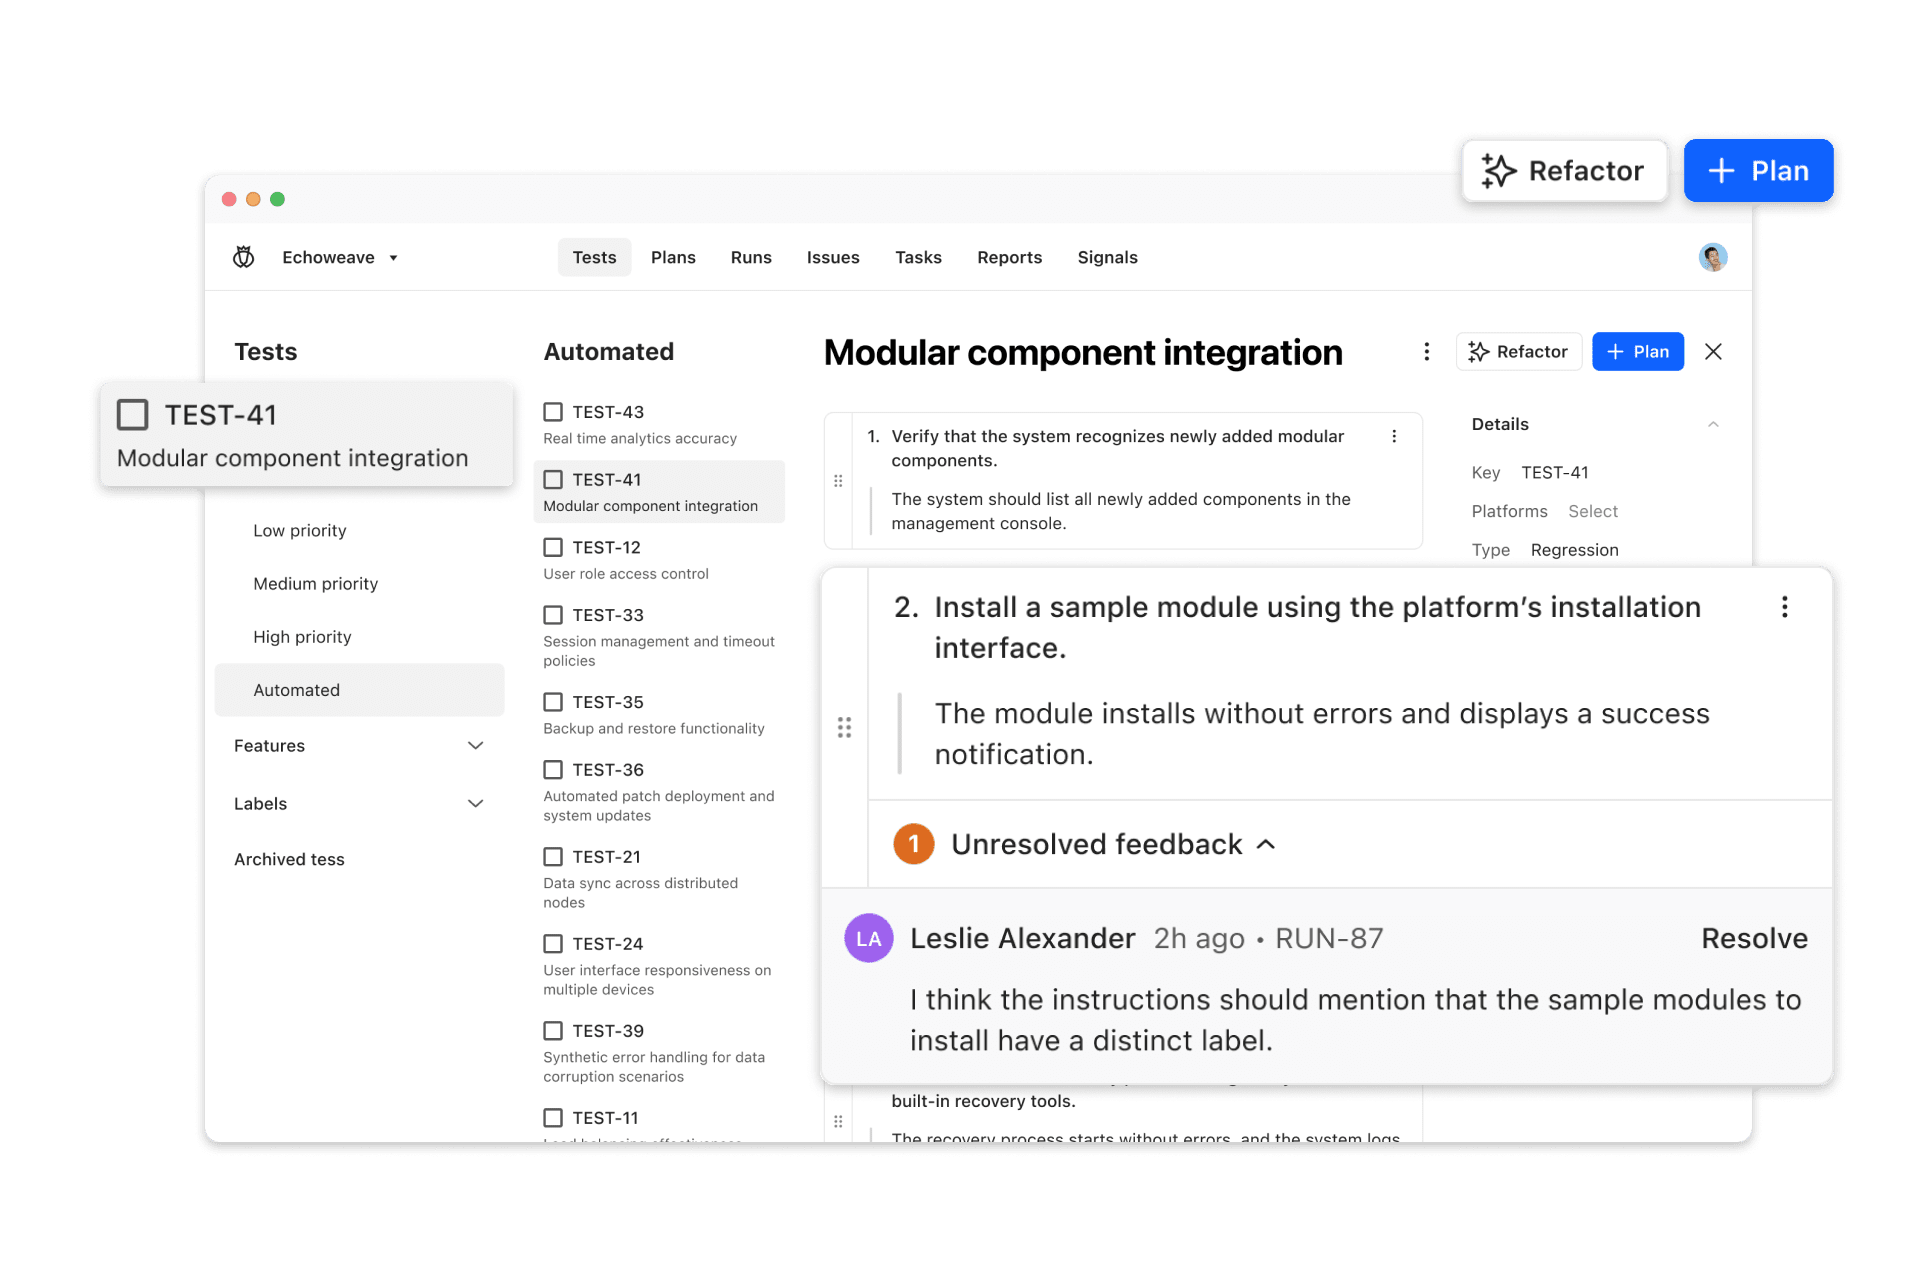This screenshot has width=1920, height=1280.
Task: Open the overflow menu beside the title
Action: (1427, 352)
